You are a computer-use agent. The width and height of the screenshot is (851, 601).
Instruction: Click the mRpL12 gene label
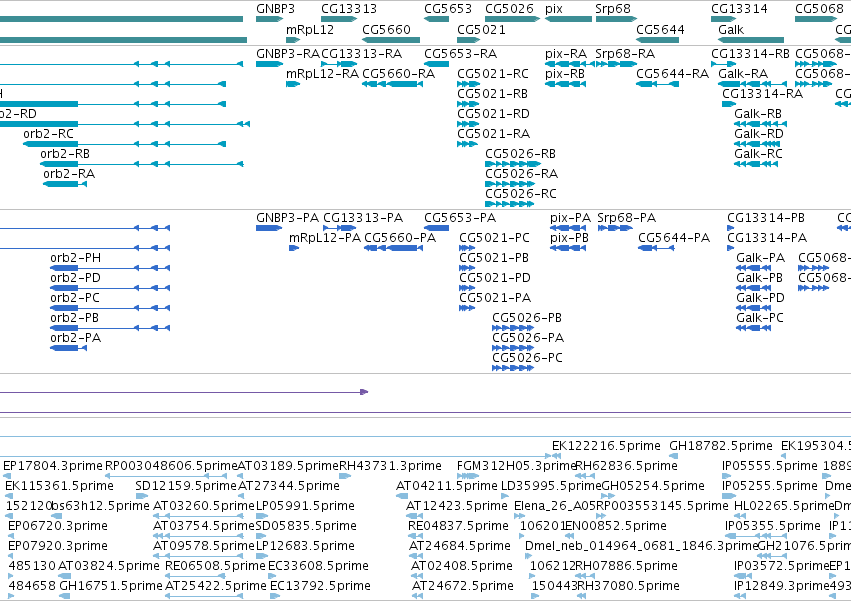pyautogui.click(x=310, y=29)
